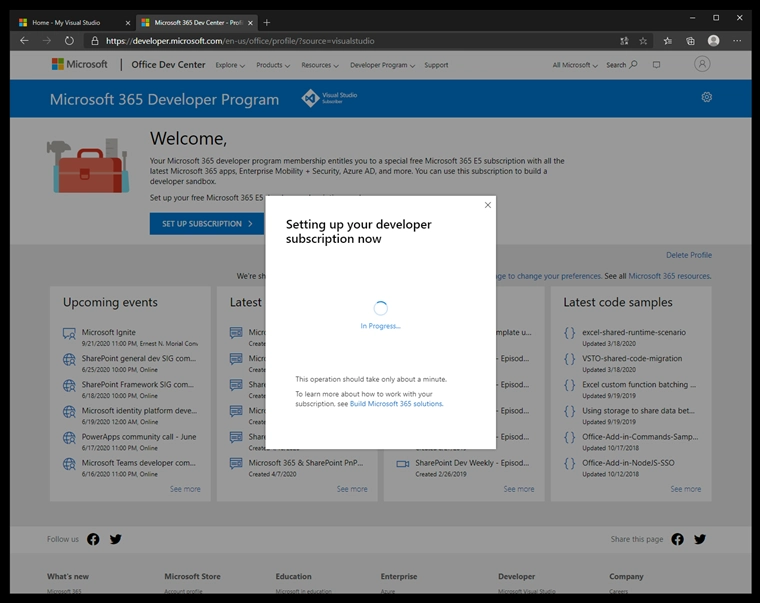
Task: Click SET UP SUBSCRIPTION button
Action: [207, 223]
